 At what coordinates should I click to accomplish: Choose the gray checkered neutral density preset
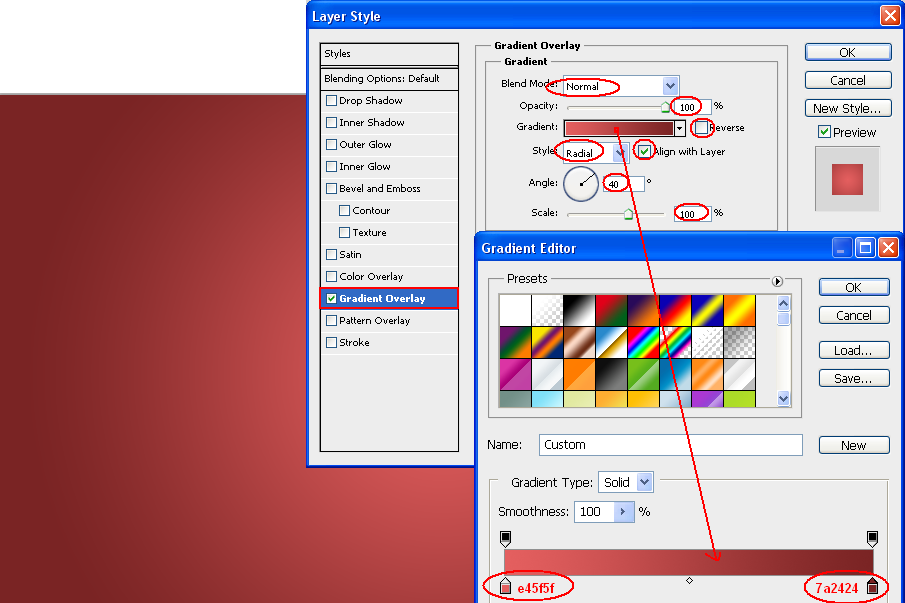[x=739, y=343]
